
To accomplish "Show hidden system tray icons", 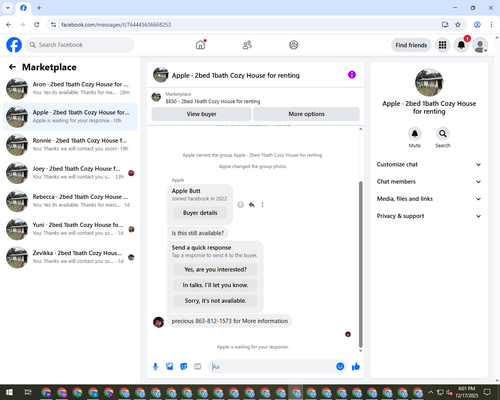I will [x=431, y=392].
